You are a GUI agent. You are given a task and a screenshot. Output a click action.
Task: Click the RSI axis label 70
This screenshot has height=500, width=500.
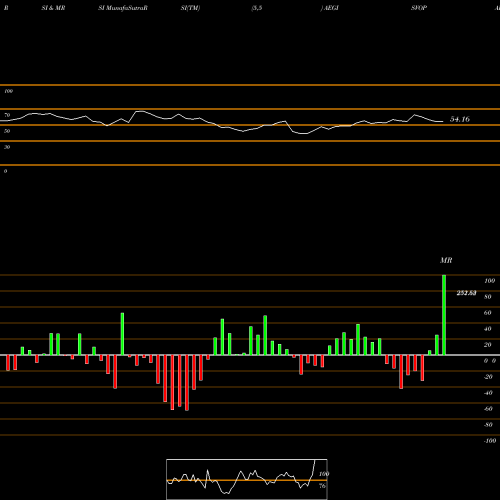click(7, 115)
